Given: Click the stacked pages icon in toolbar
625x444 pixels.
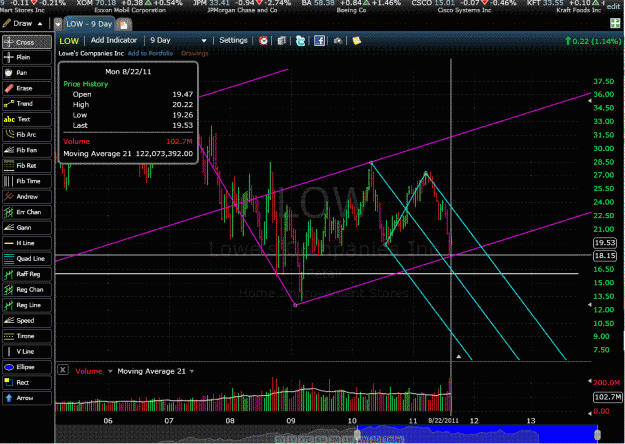Looking at the screenshot, I should pyautogui.click(x=282, y=41).
